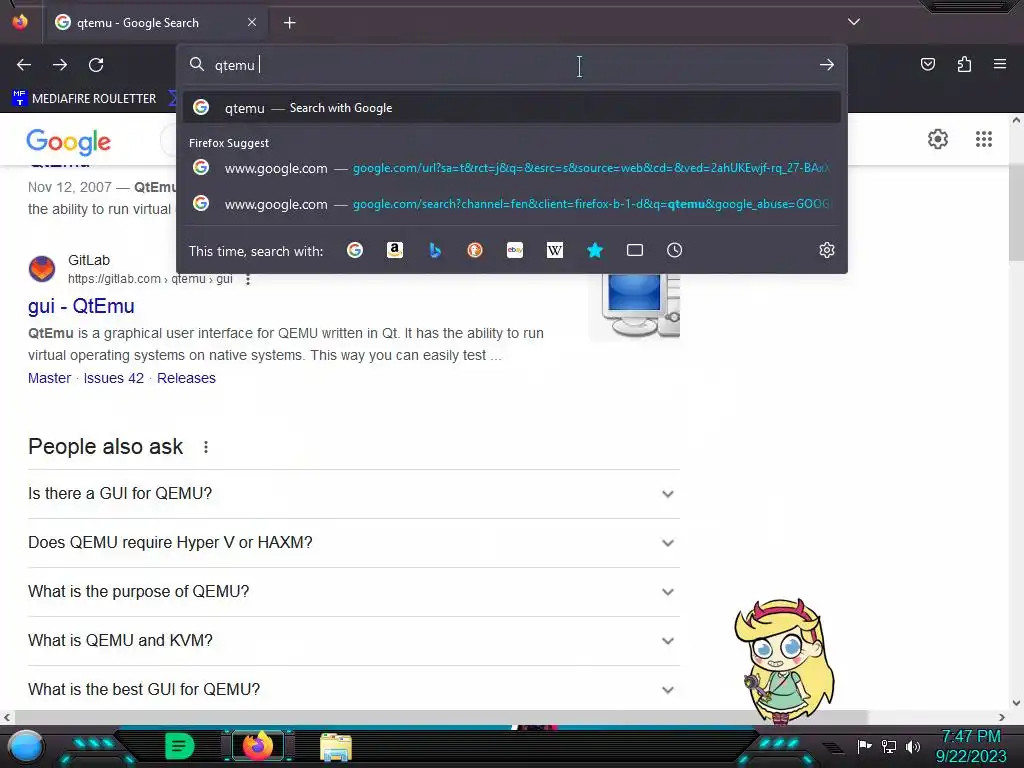Open People also ask options menu
Viewport: 1024px width, 768px height.
(x=206, y=447)
